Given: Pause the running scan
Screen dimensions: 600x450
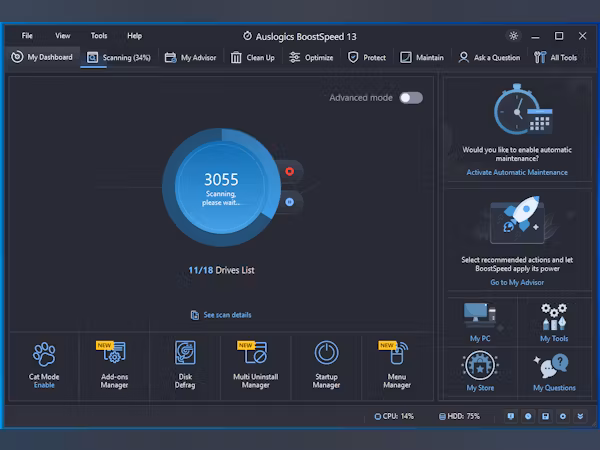Looking at the screenshot, I should tap(289, 202).
